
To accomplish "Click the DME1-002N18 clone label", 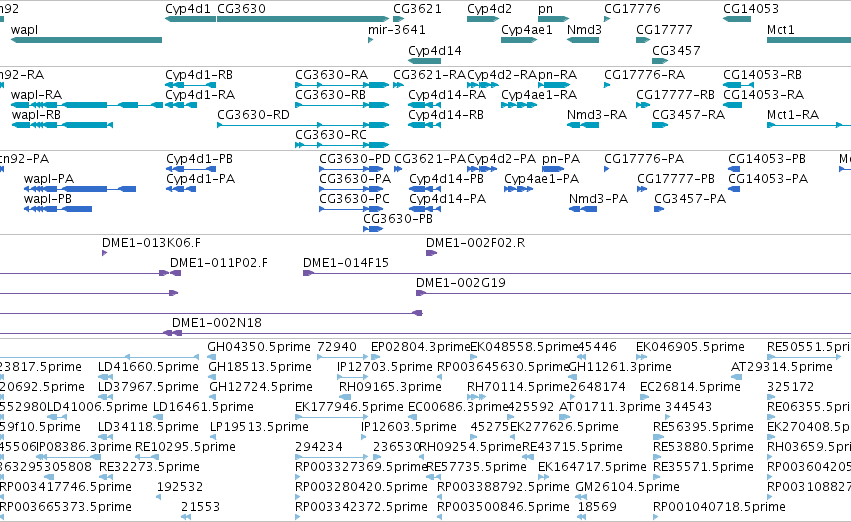I will [x=217, y=323].
